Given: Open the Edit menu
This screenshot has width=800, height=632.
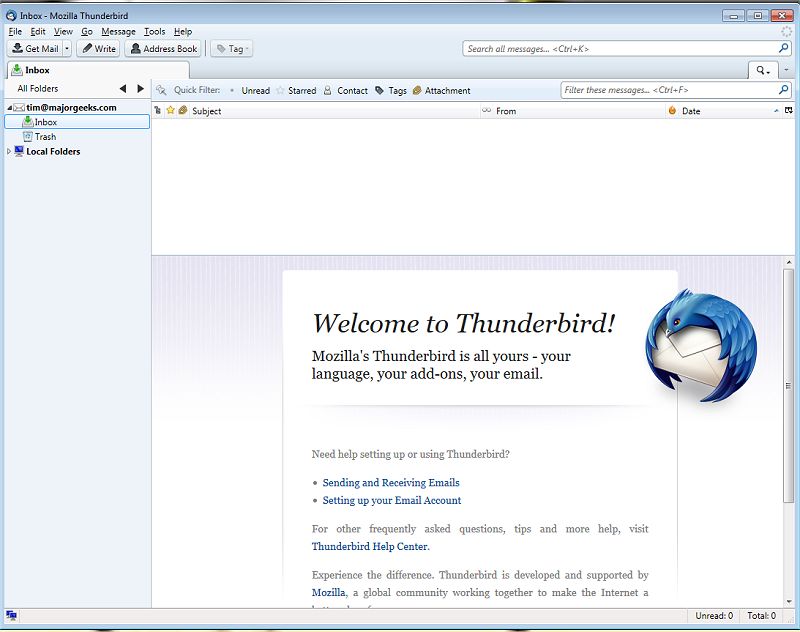Looking at the screenshot, I should click(x=38, y=32).
